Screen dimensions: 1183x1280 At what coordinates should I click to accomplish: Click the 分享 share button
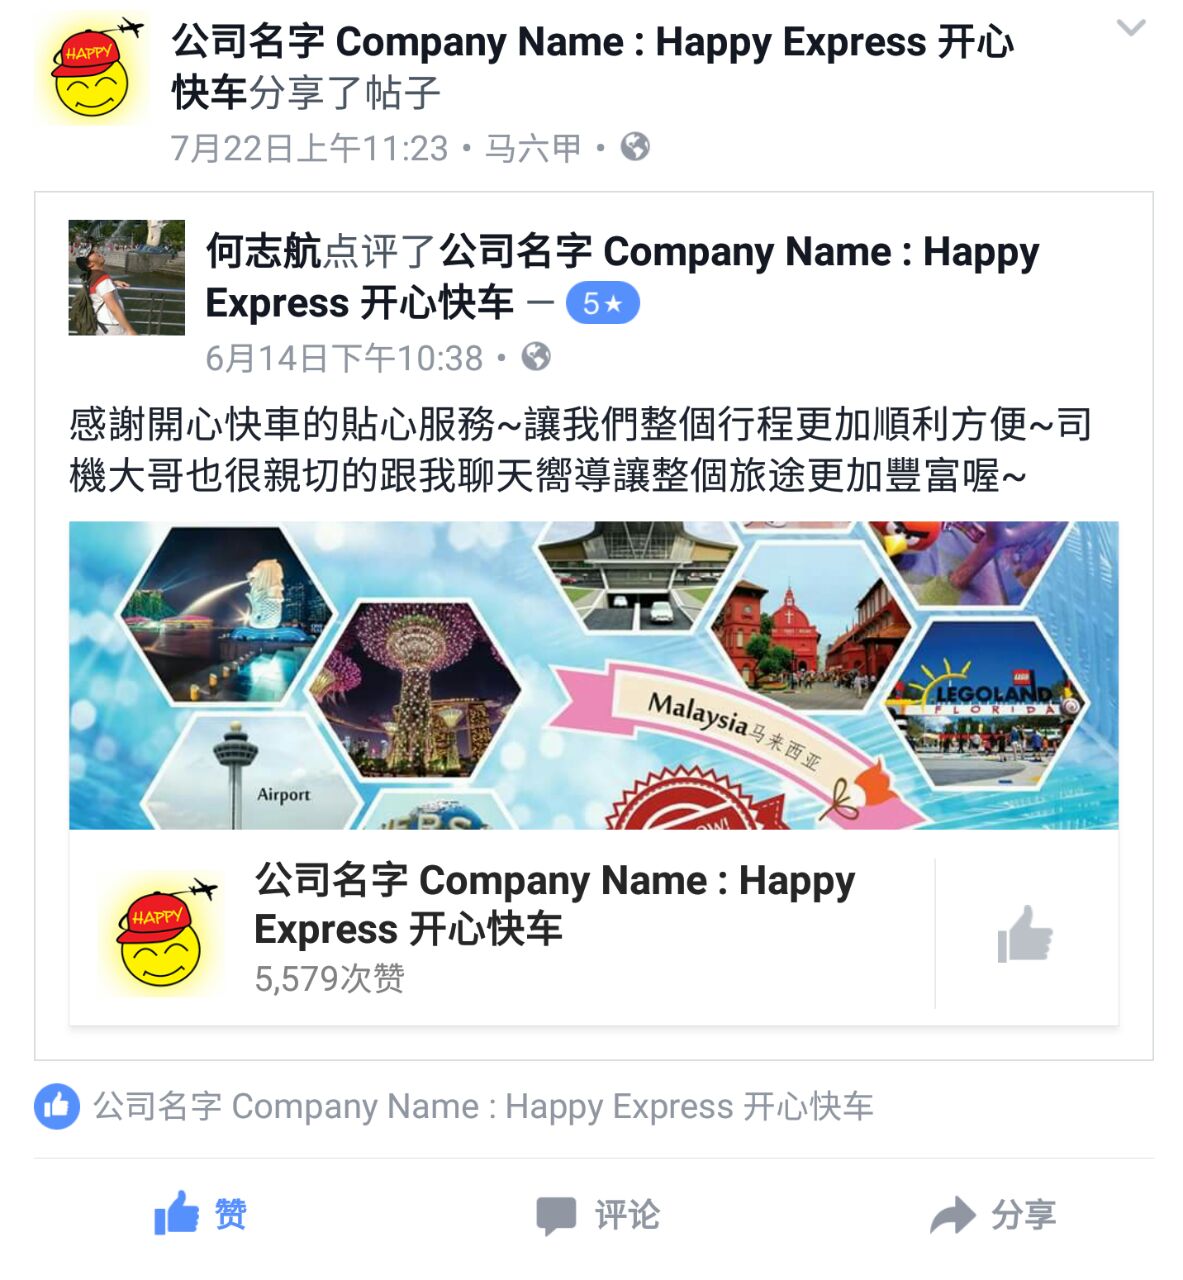(x=992, y=1215)
